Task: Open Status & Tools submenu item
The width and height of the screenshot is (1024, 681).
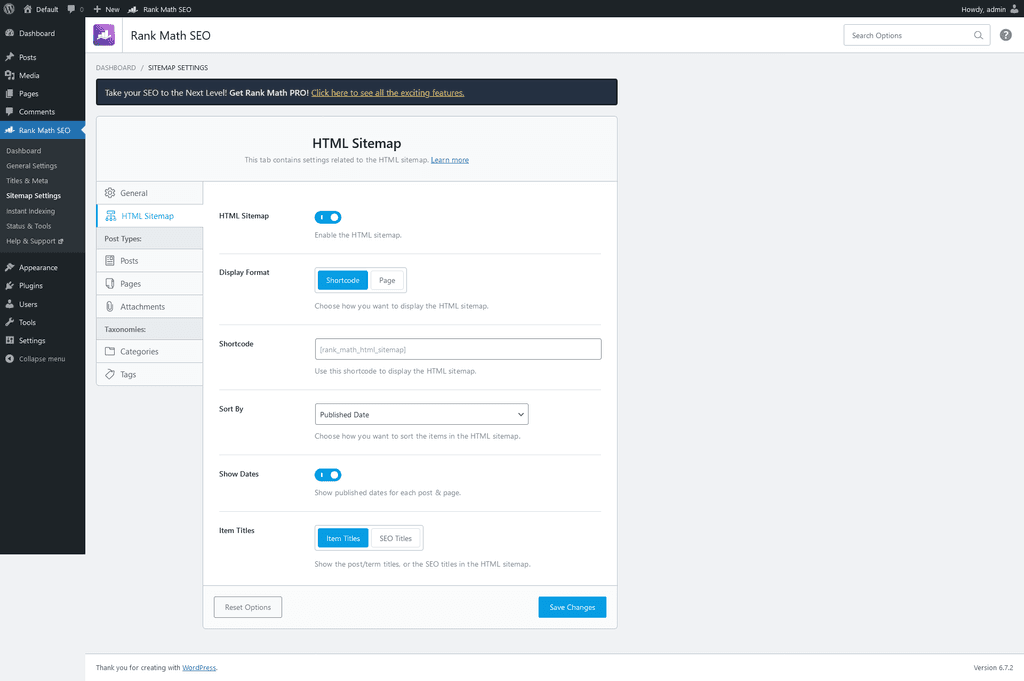Action: (28, 226)
